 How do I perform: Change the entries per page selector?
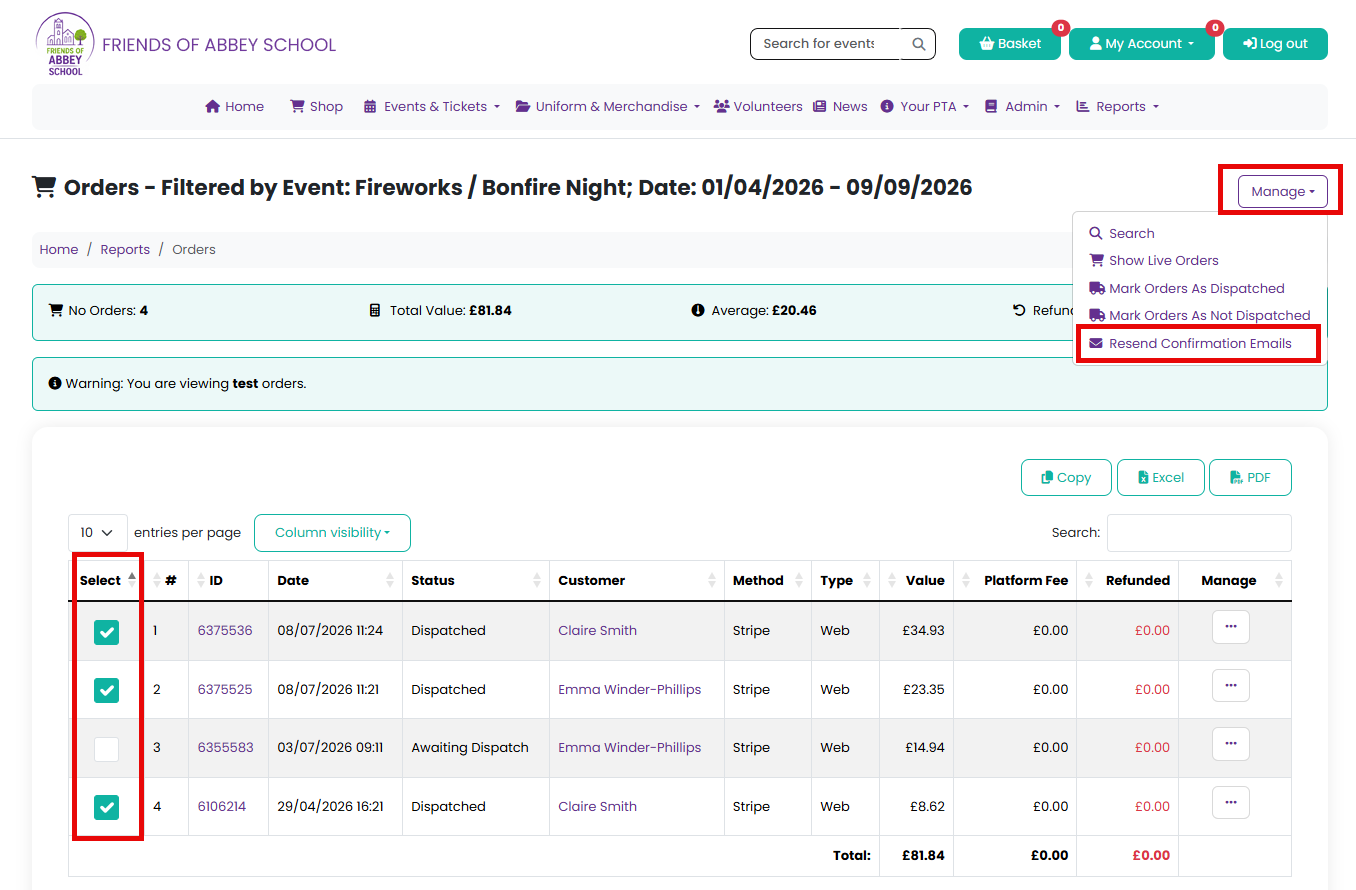(x=98, y=533)
